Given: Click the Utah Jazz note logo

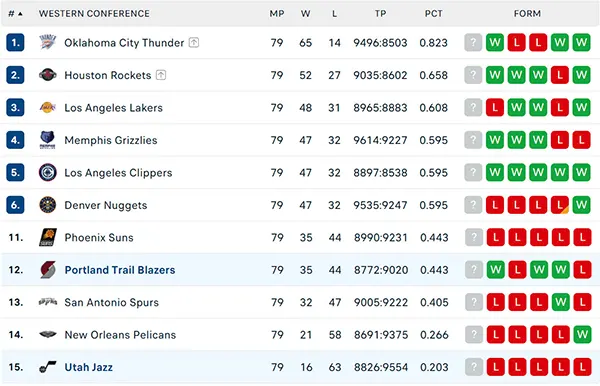Looking at the screenshot, I should pos(48,367).
